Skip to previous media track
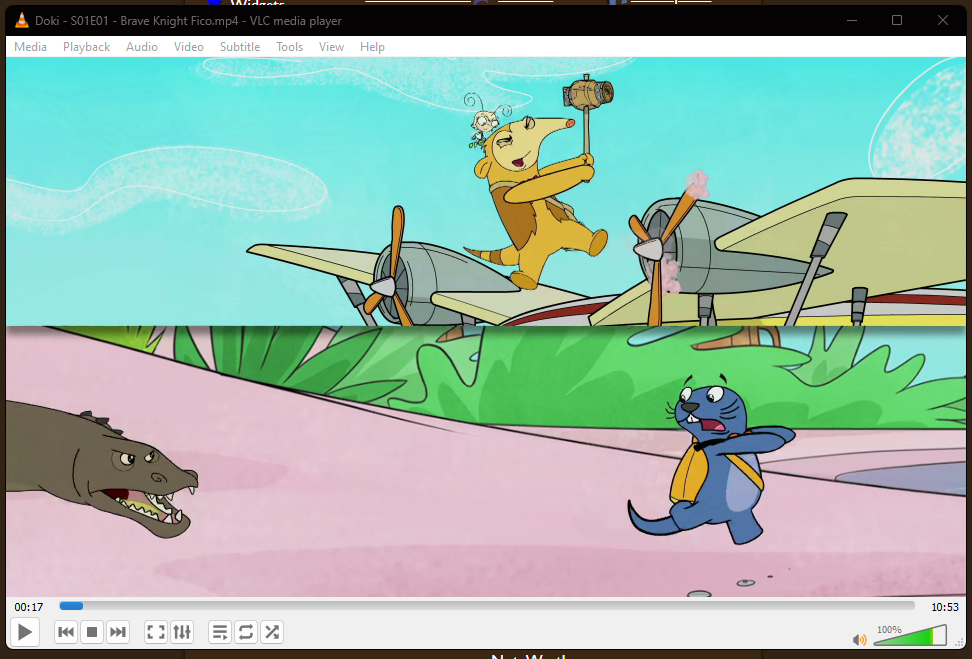972x659 pixels. 66,631
